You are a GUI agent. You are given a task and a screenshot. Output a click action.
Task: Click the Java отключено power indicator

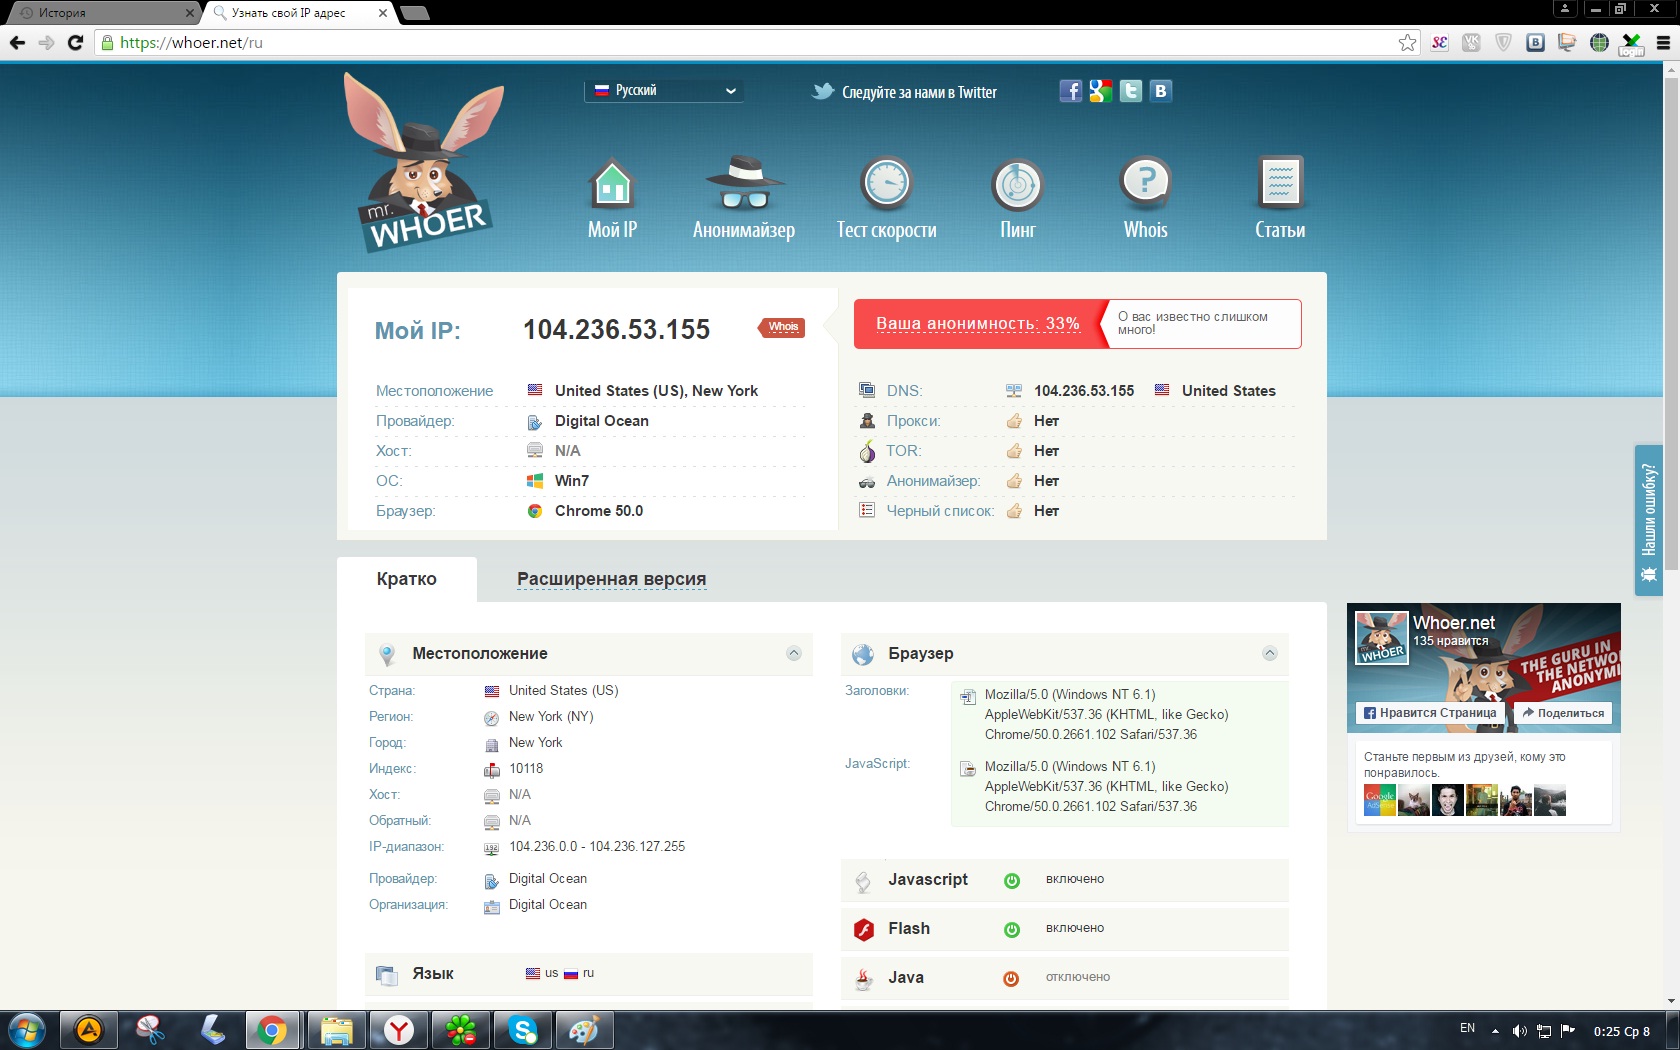[1011, 978]
